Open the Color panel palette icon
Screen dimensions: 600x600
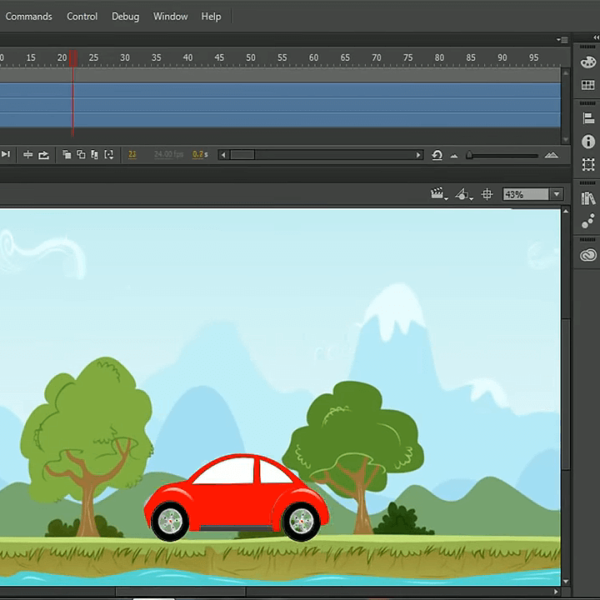pos(588,62)
